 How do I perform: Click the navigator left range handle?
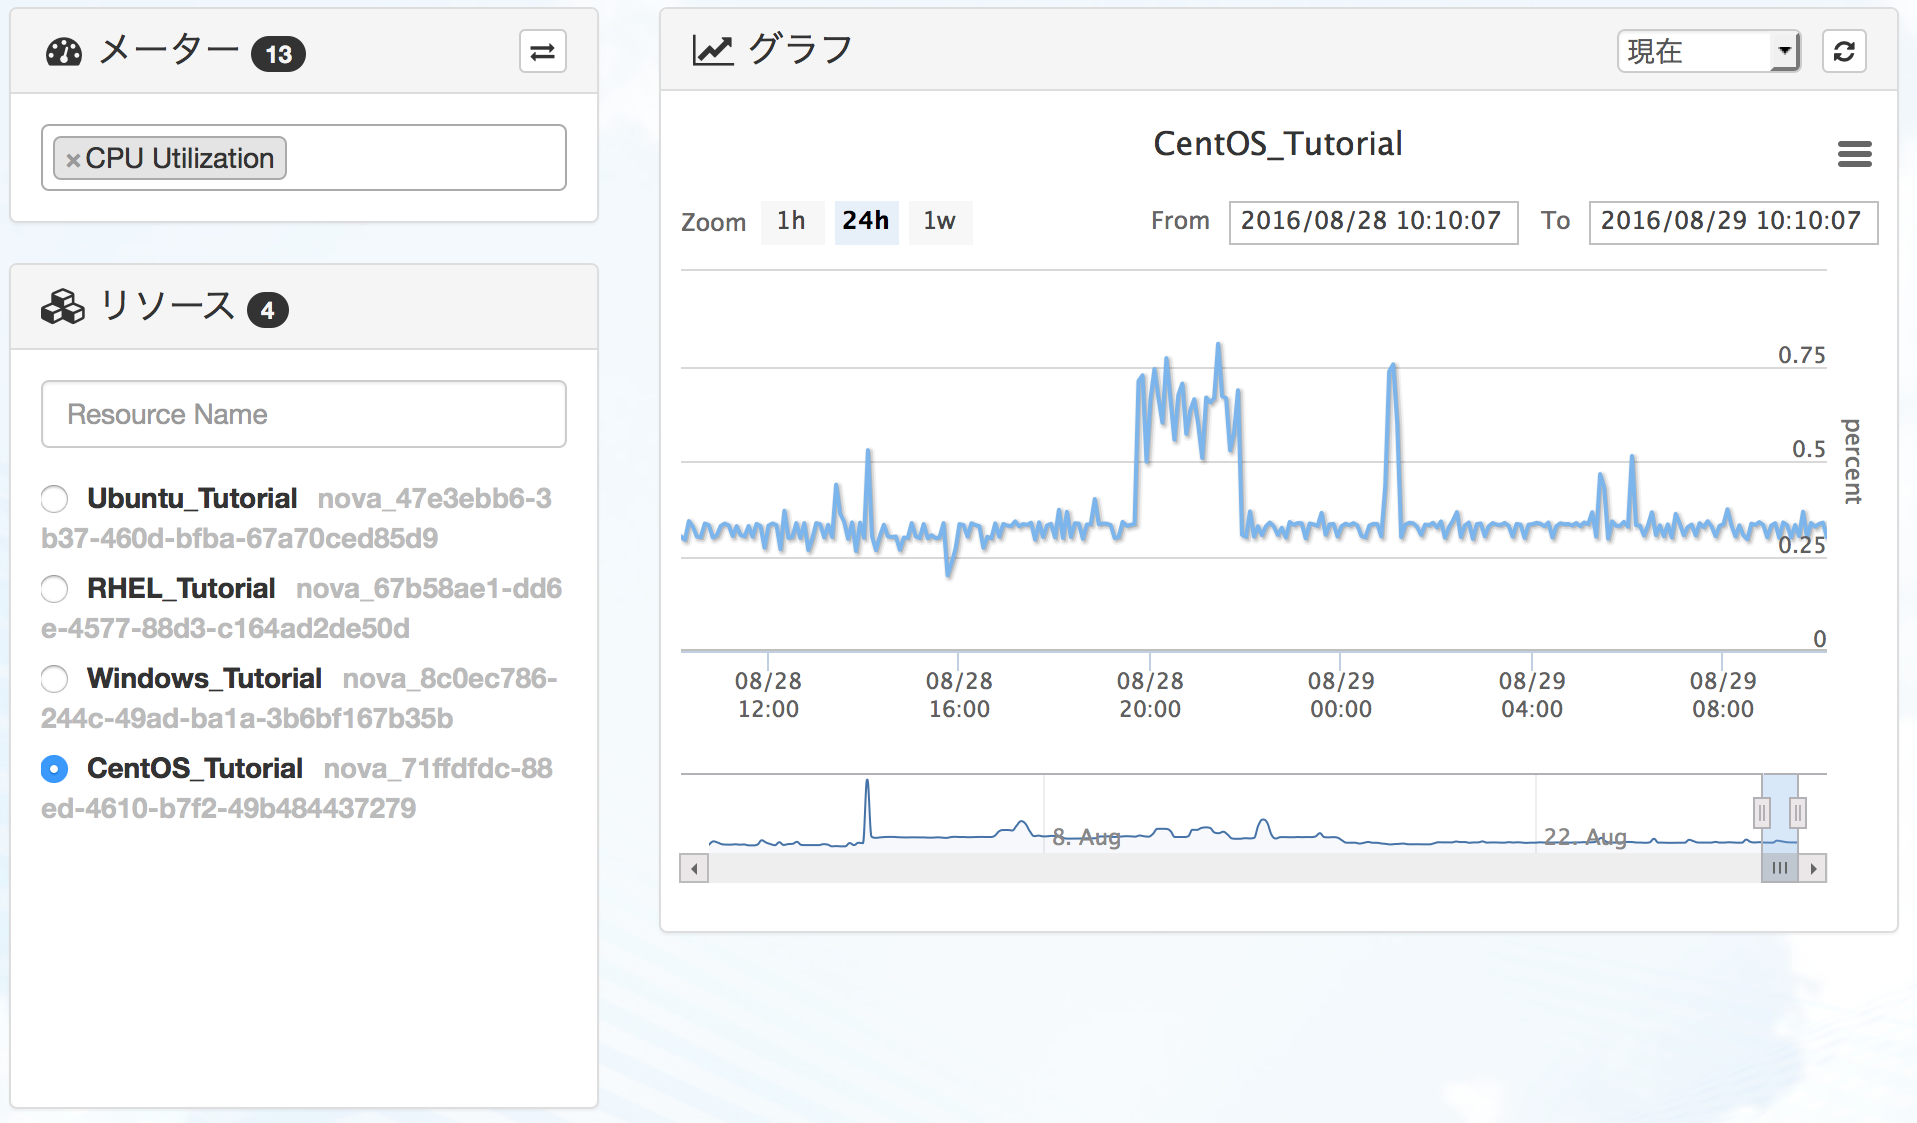1762,813
